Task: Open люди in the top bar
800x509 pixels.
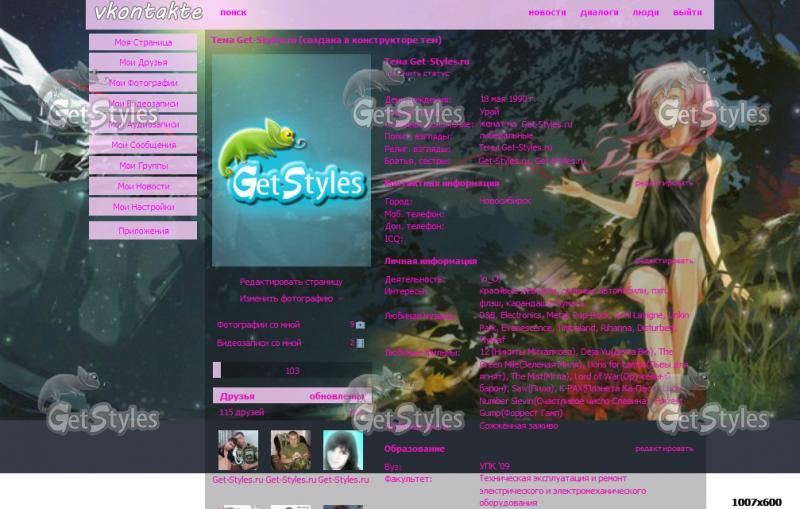Action: 645,12
